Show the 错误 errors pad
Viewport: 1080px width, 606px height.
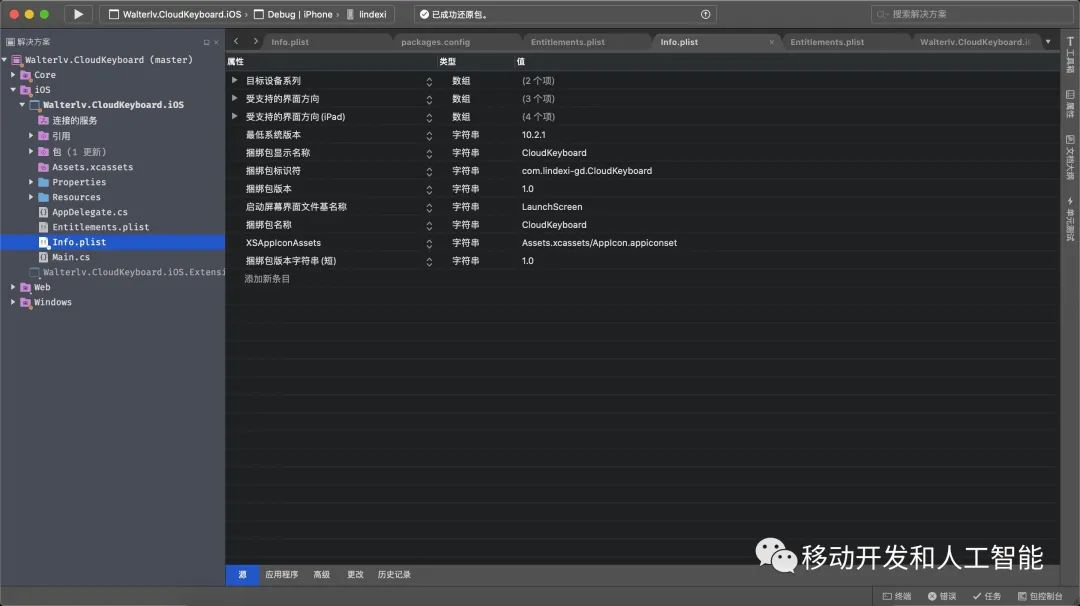click(942, 596)
